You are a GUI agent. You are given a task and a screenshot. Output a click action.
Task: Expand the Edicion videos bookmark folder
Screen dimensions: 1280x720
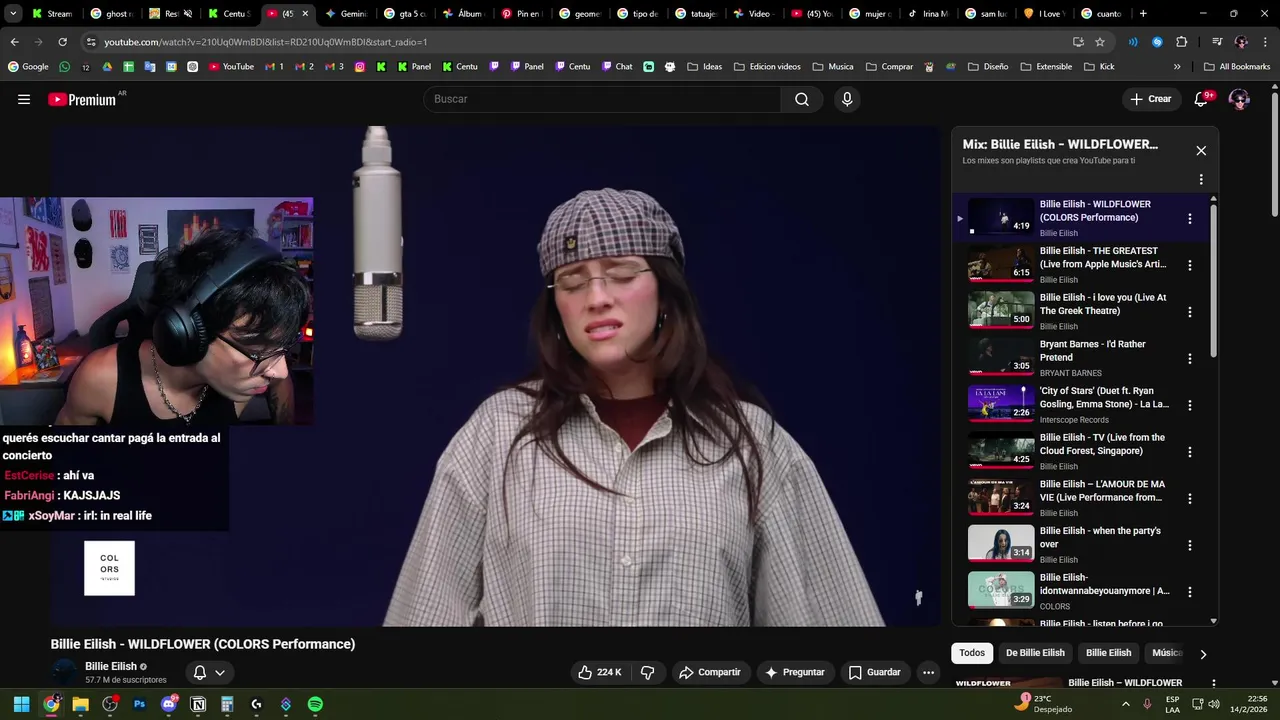pos(767,67)
